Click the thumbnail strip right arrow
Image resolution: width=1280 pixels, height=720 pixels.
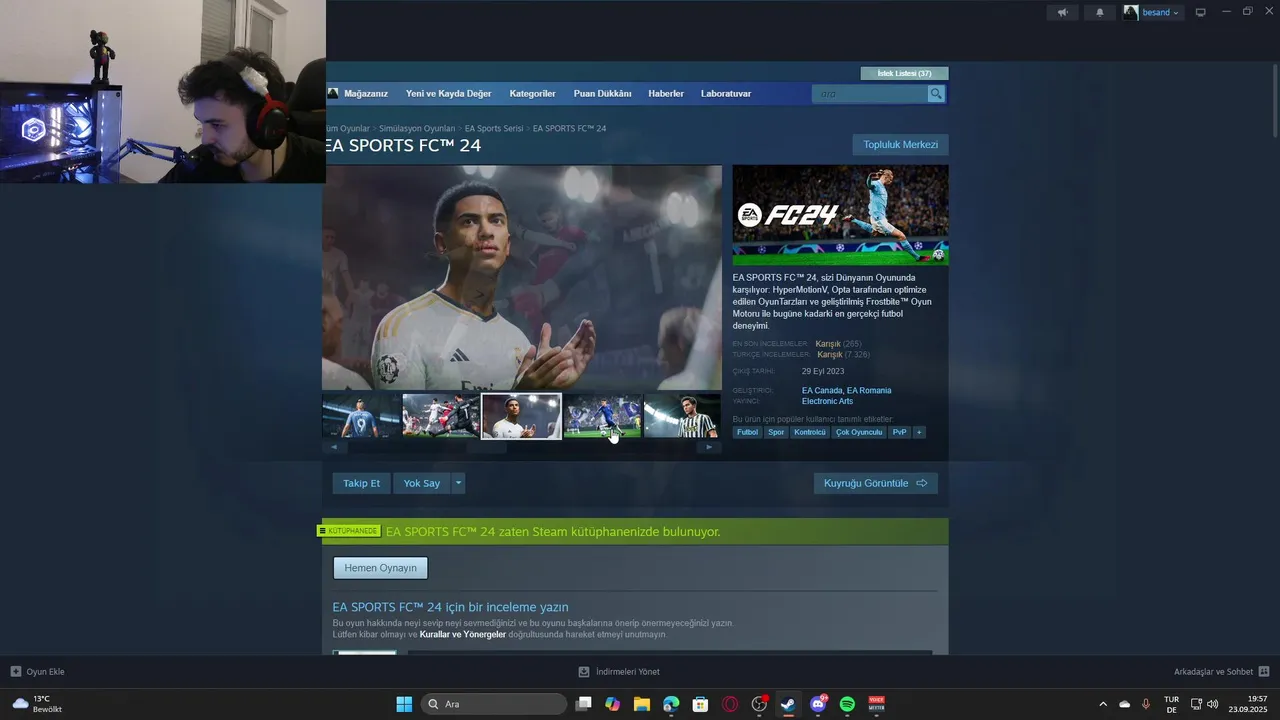(709, 447)
